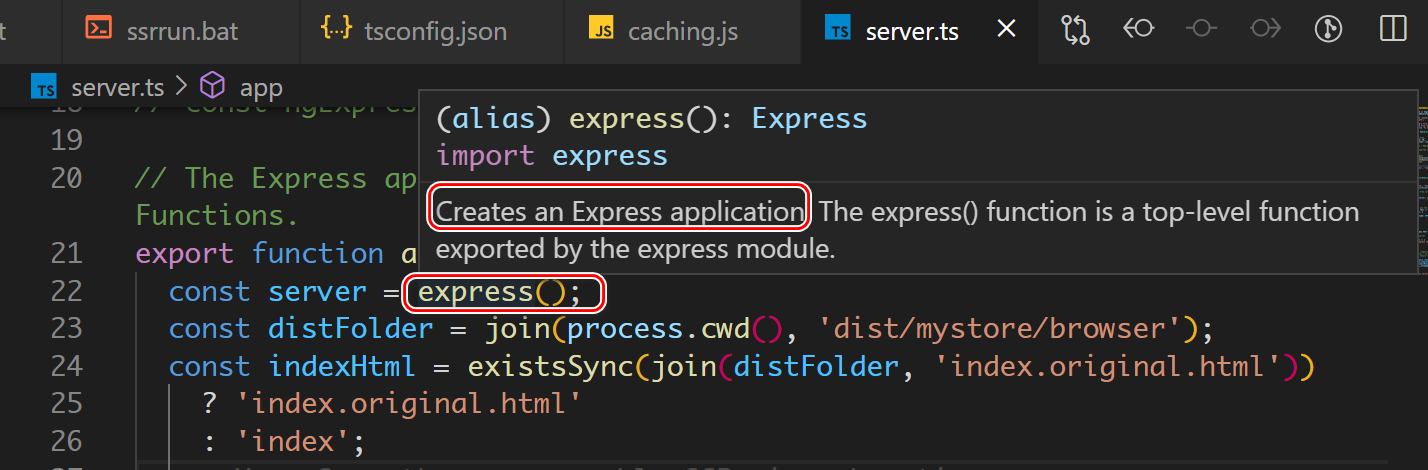Screen dimensions: 1428x470
Task: Select the server.ts editor tab
Action: pyautogui.click(x=912, y=31)
